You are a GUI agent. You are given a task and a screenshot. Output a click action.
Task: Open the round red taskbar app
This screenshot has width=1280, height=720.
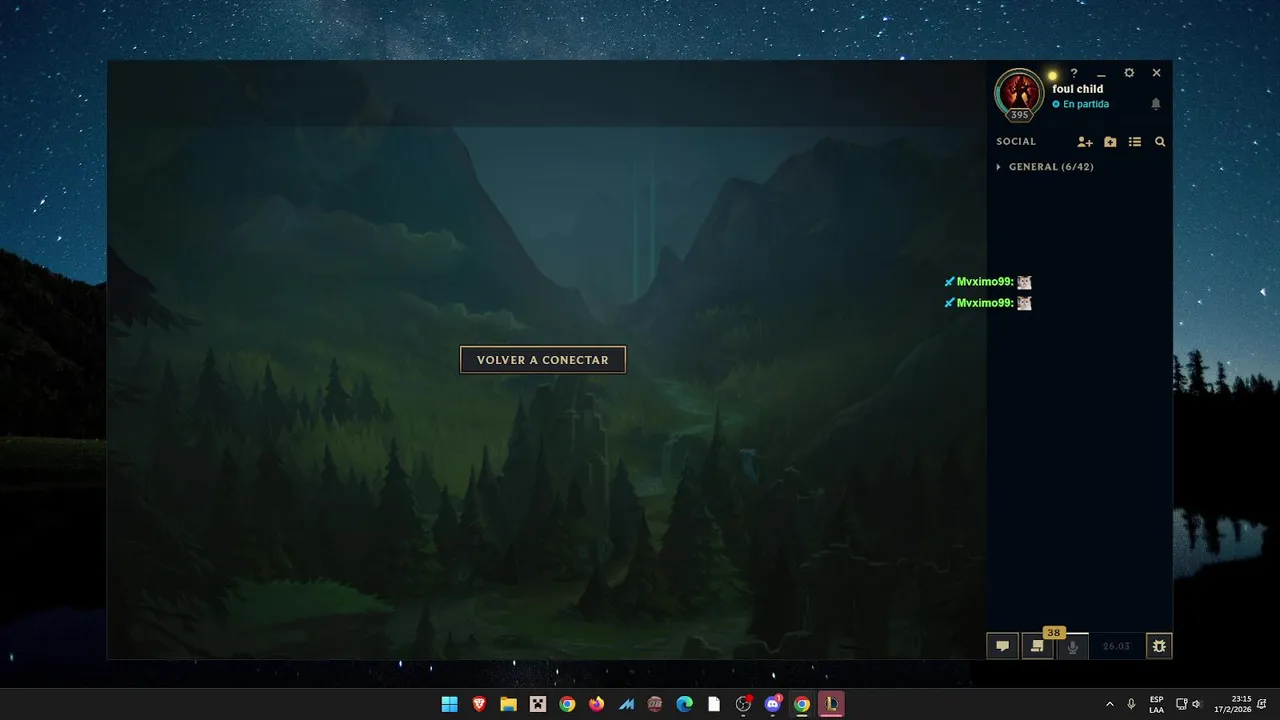655,704
